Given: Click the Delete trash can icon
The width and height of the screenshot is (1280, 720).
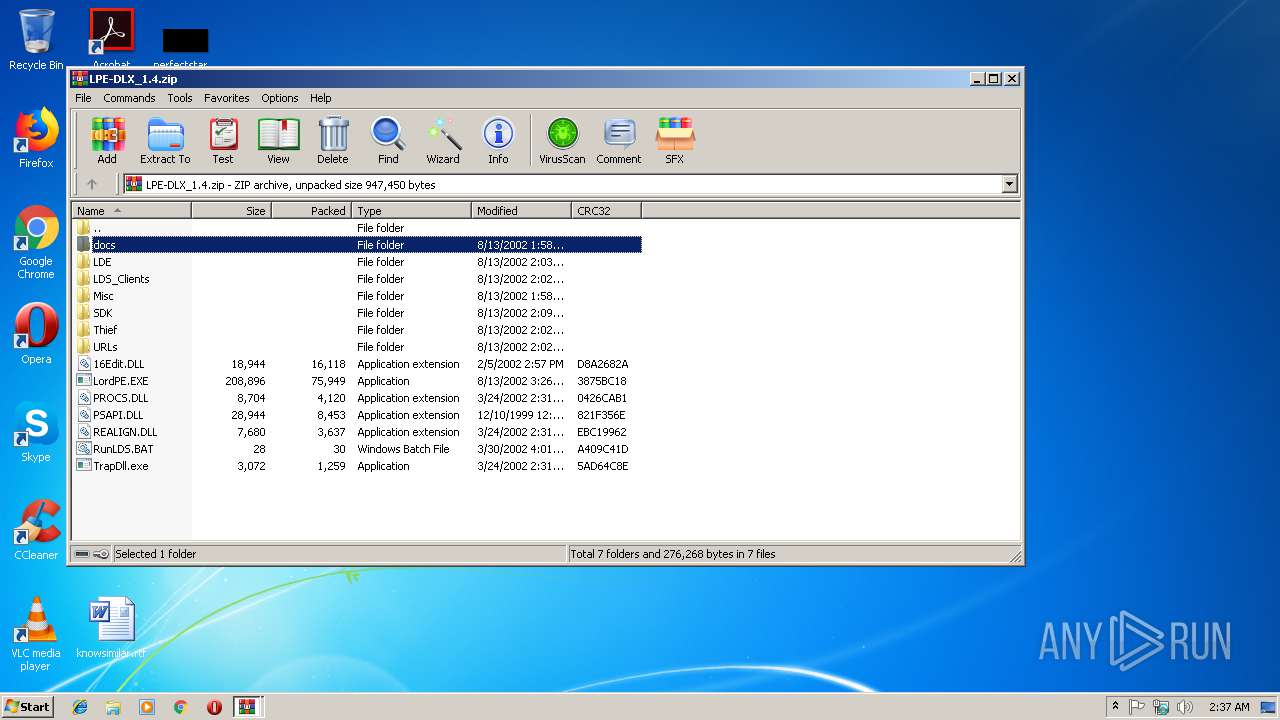Looking at the screenshot, I should tap(333, 141).
